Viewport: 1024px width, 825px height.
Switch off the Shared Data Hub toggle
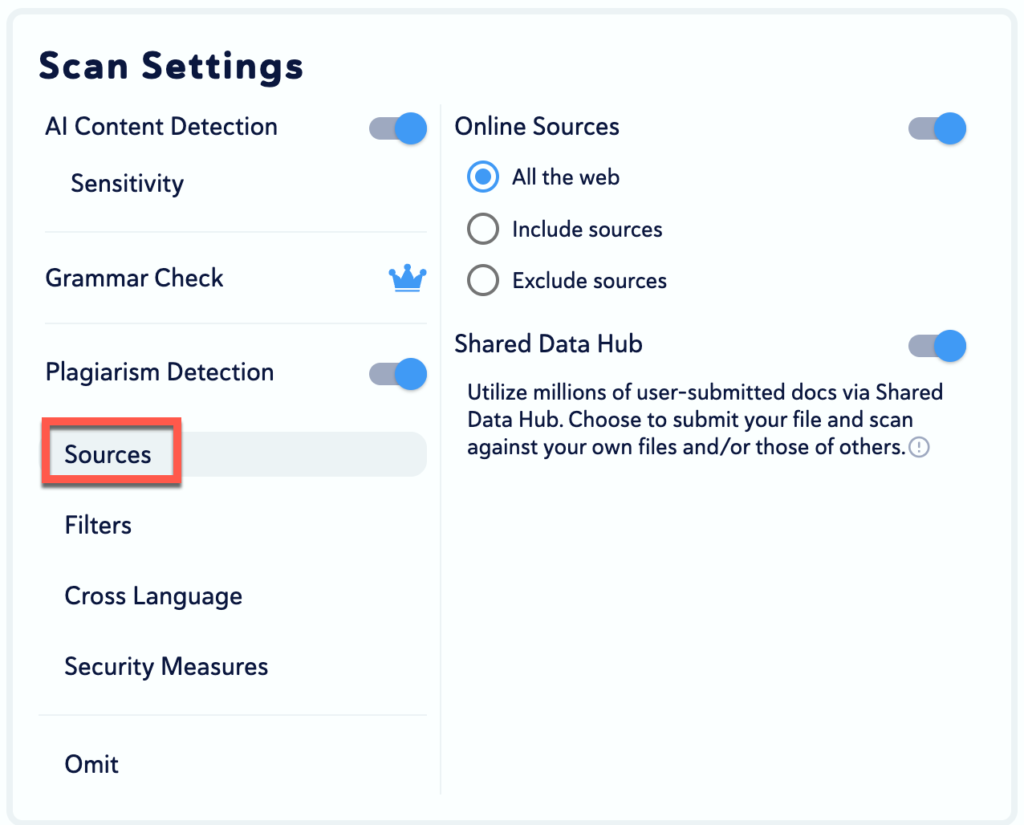pyautogui.click(x=937, y=346)
